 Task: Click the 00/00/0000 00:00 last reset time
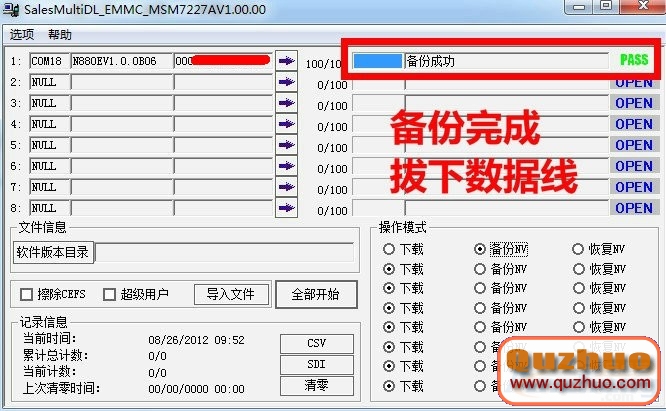coord(196,388)
